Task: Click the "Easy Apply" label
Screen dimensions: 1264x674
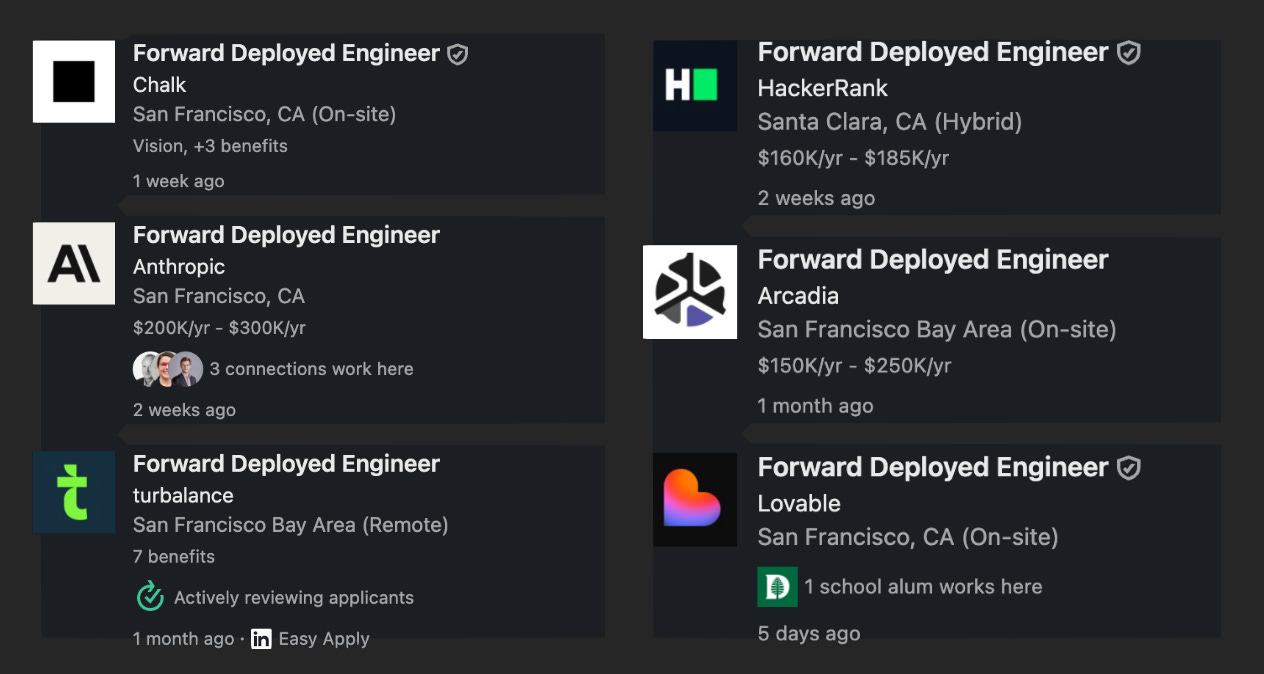Action: (x=324, y=639)
